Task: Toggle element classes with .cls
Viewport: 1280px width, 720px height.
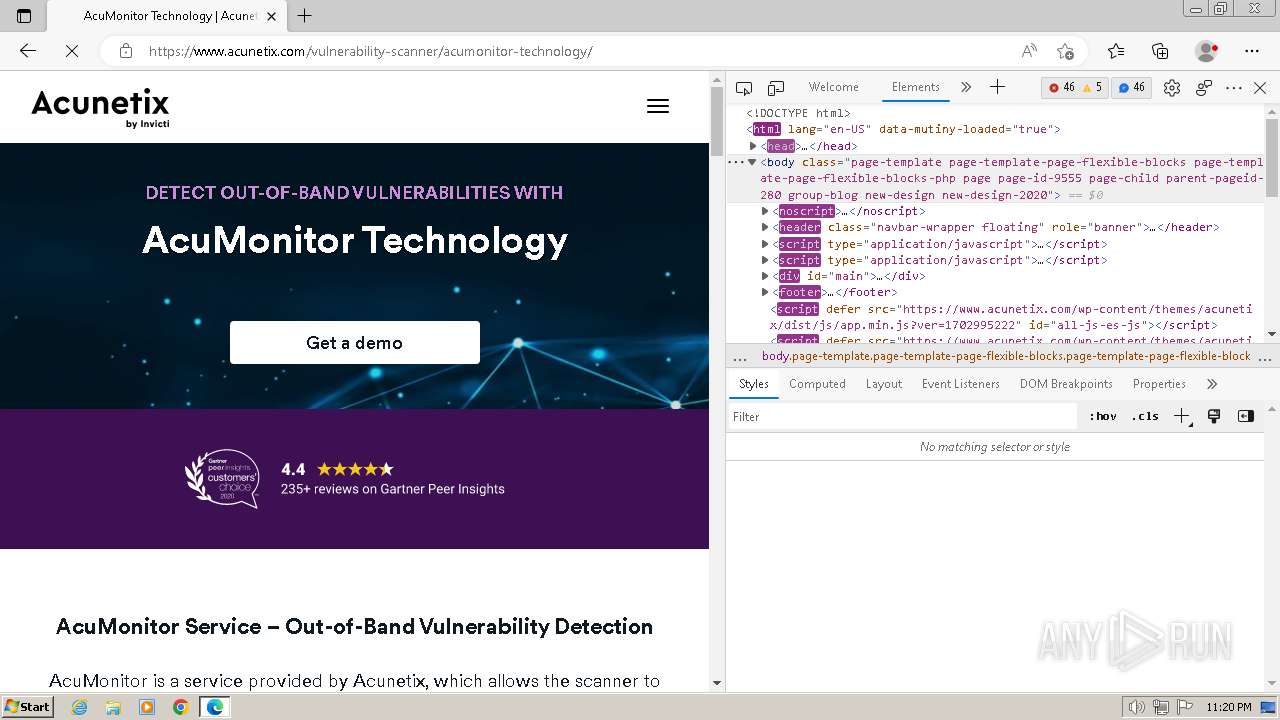Action: [1145, 416]
